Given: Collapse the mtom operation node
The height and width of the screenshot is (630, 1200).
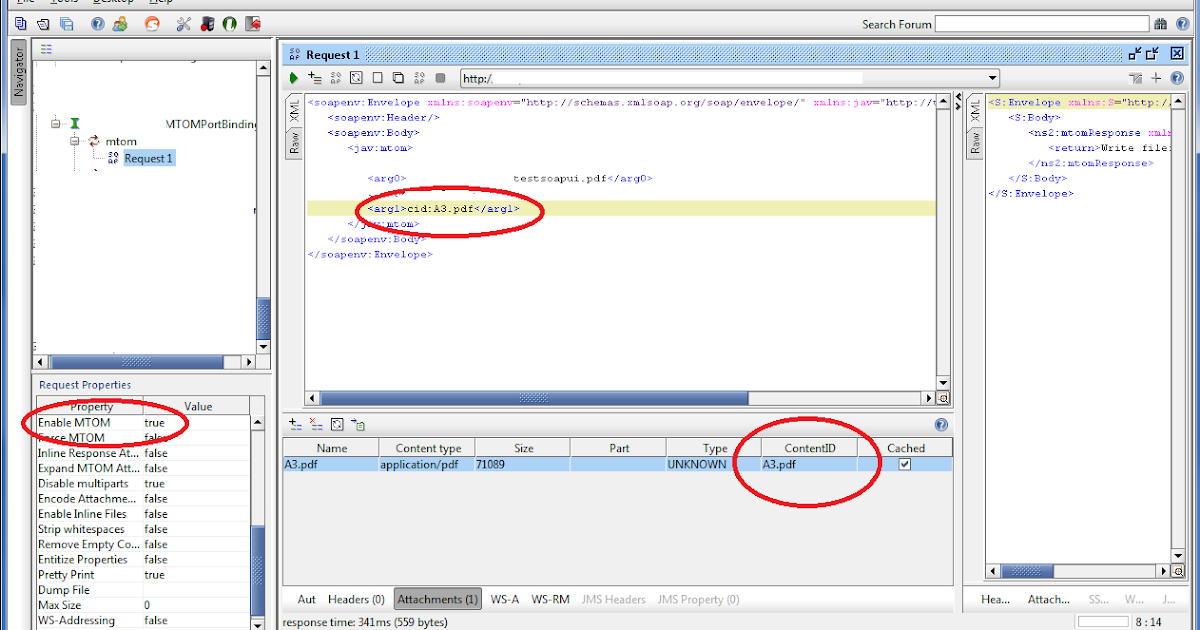Looking at the screenshot, I should click(74, 141).
